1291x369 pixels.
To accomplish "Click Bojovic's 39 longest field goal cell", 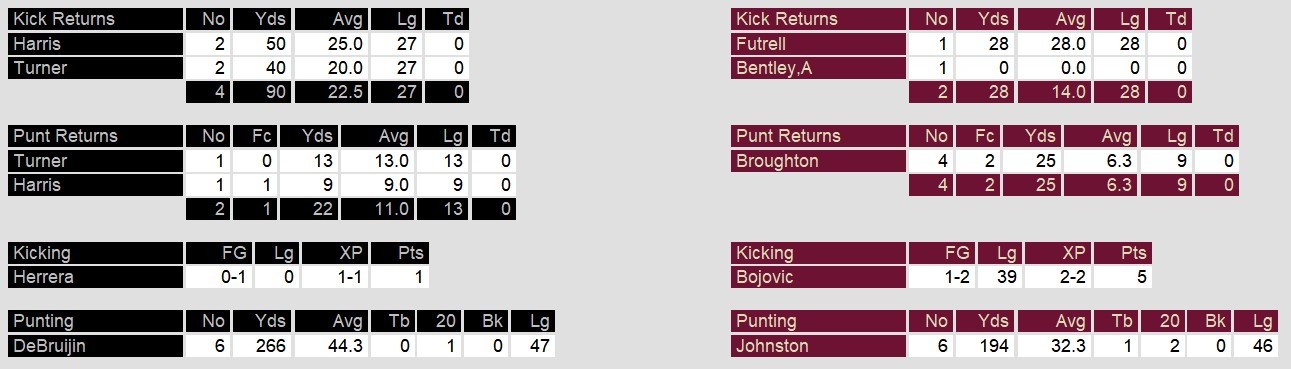I will tap(1000, 278).
